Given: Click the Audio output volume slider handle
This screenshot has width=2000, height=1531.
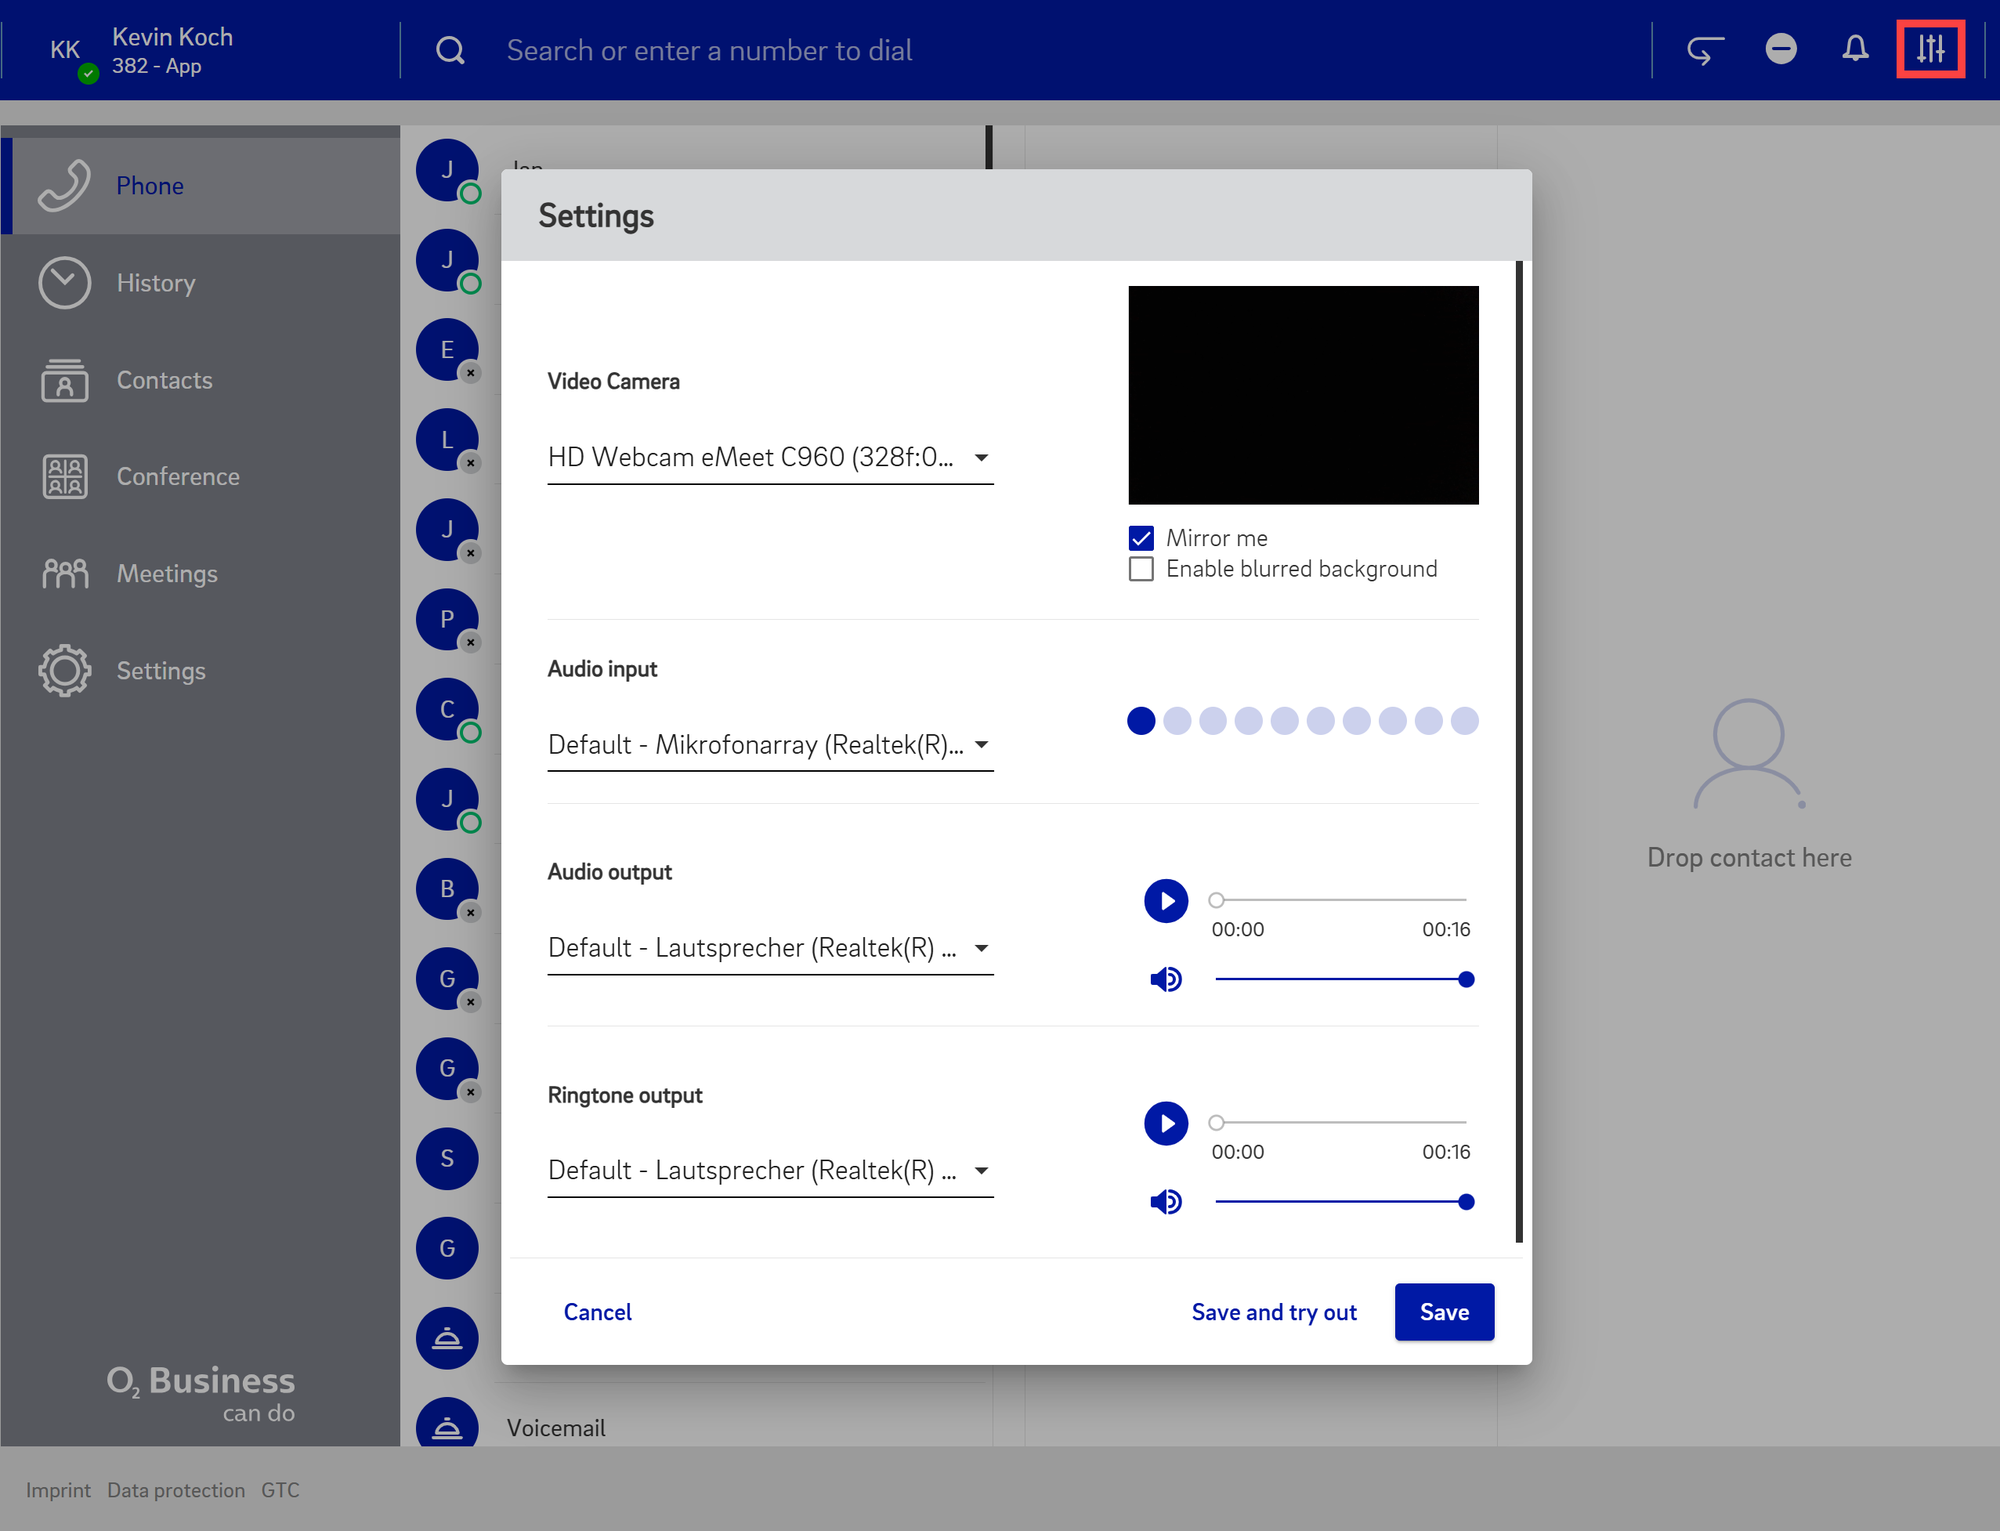Looking at the screenshot, I should 1466,979.
